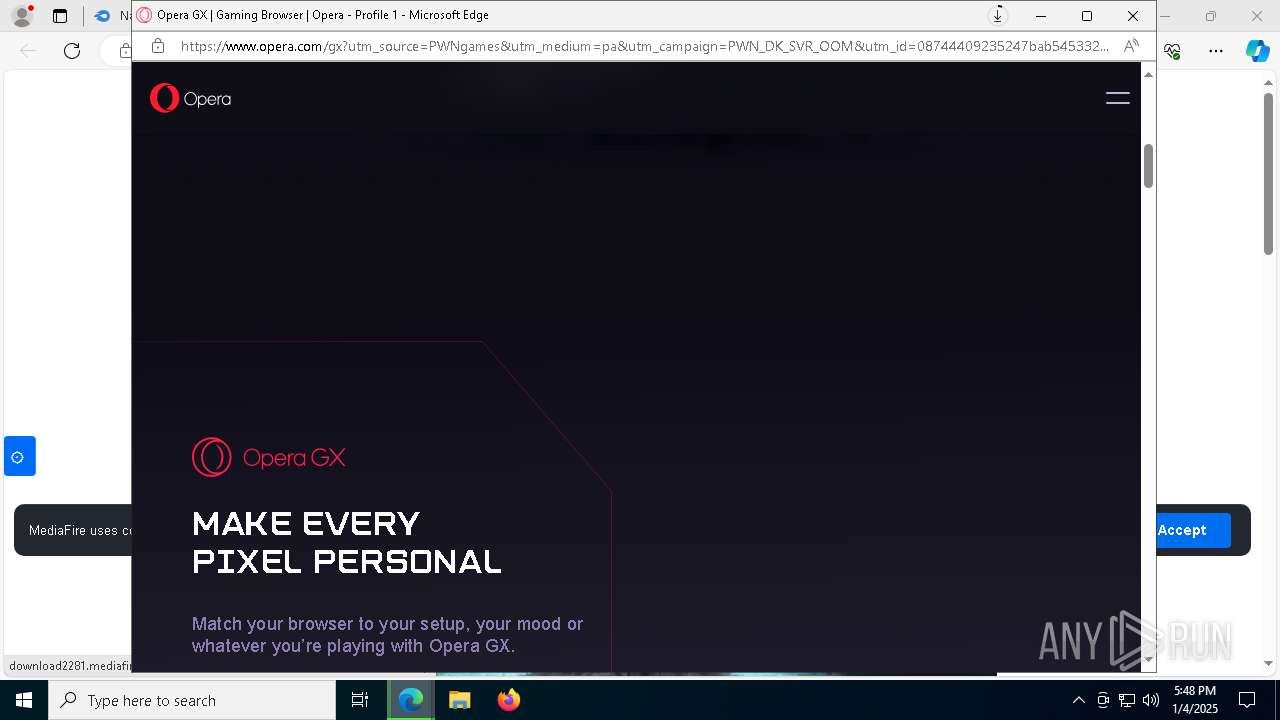Open the profile avatar in background Edge window
The height and width of the screenshot is (720, 1280).
pyautogui.click(x=21, y=16)
